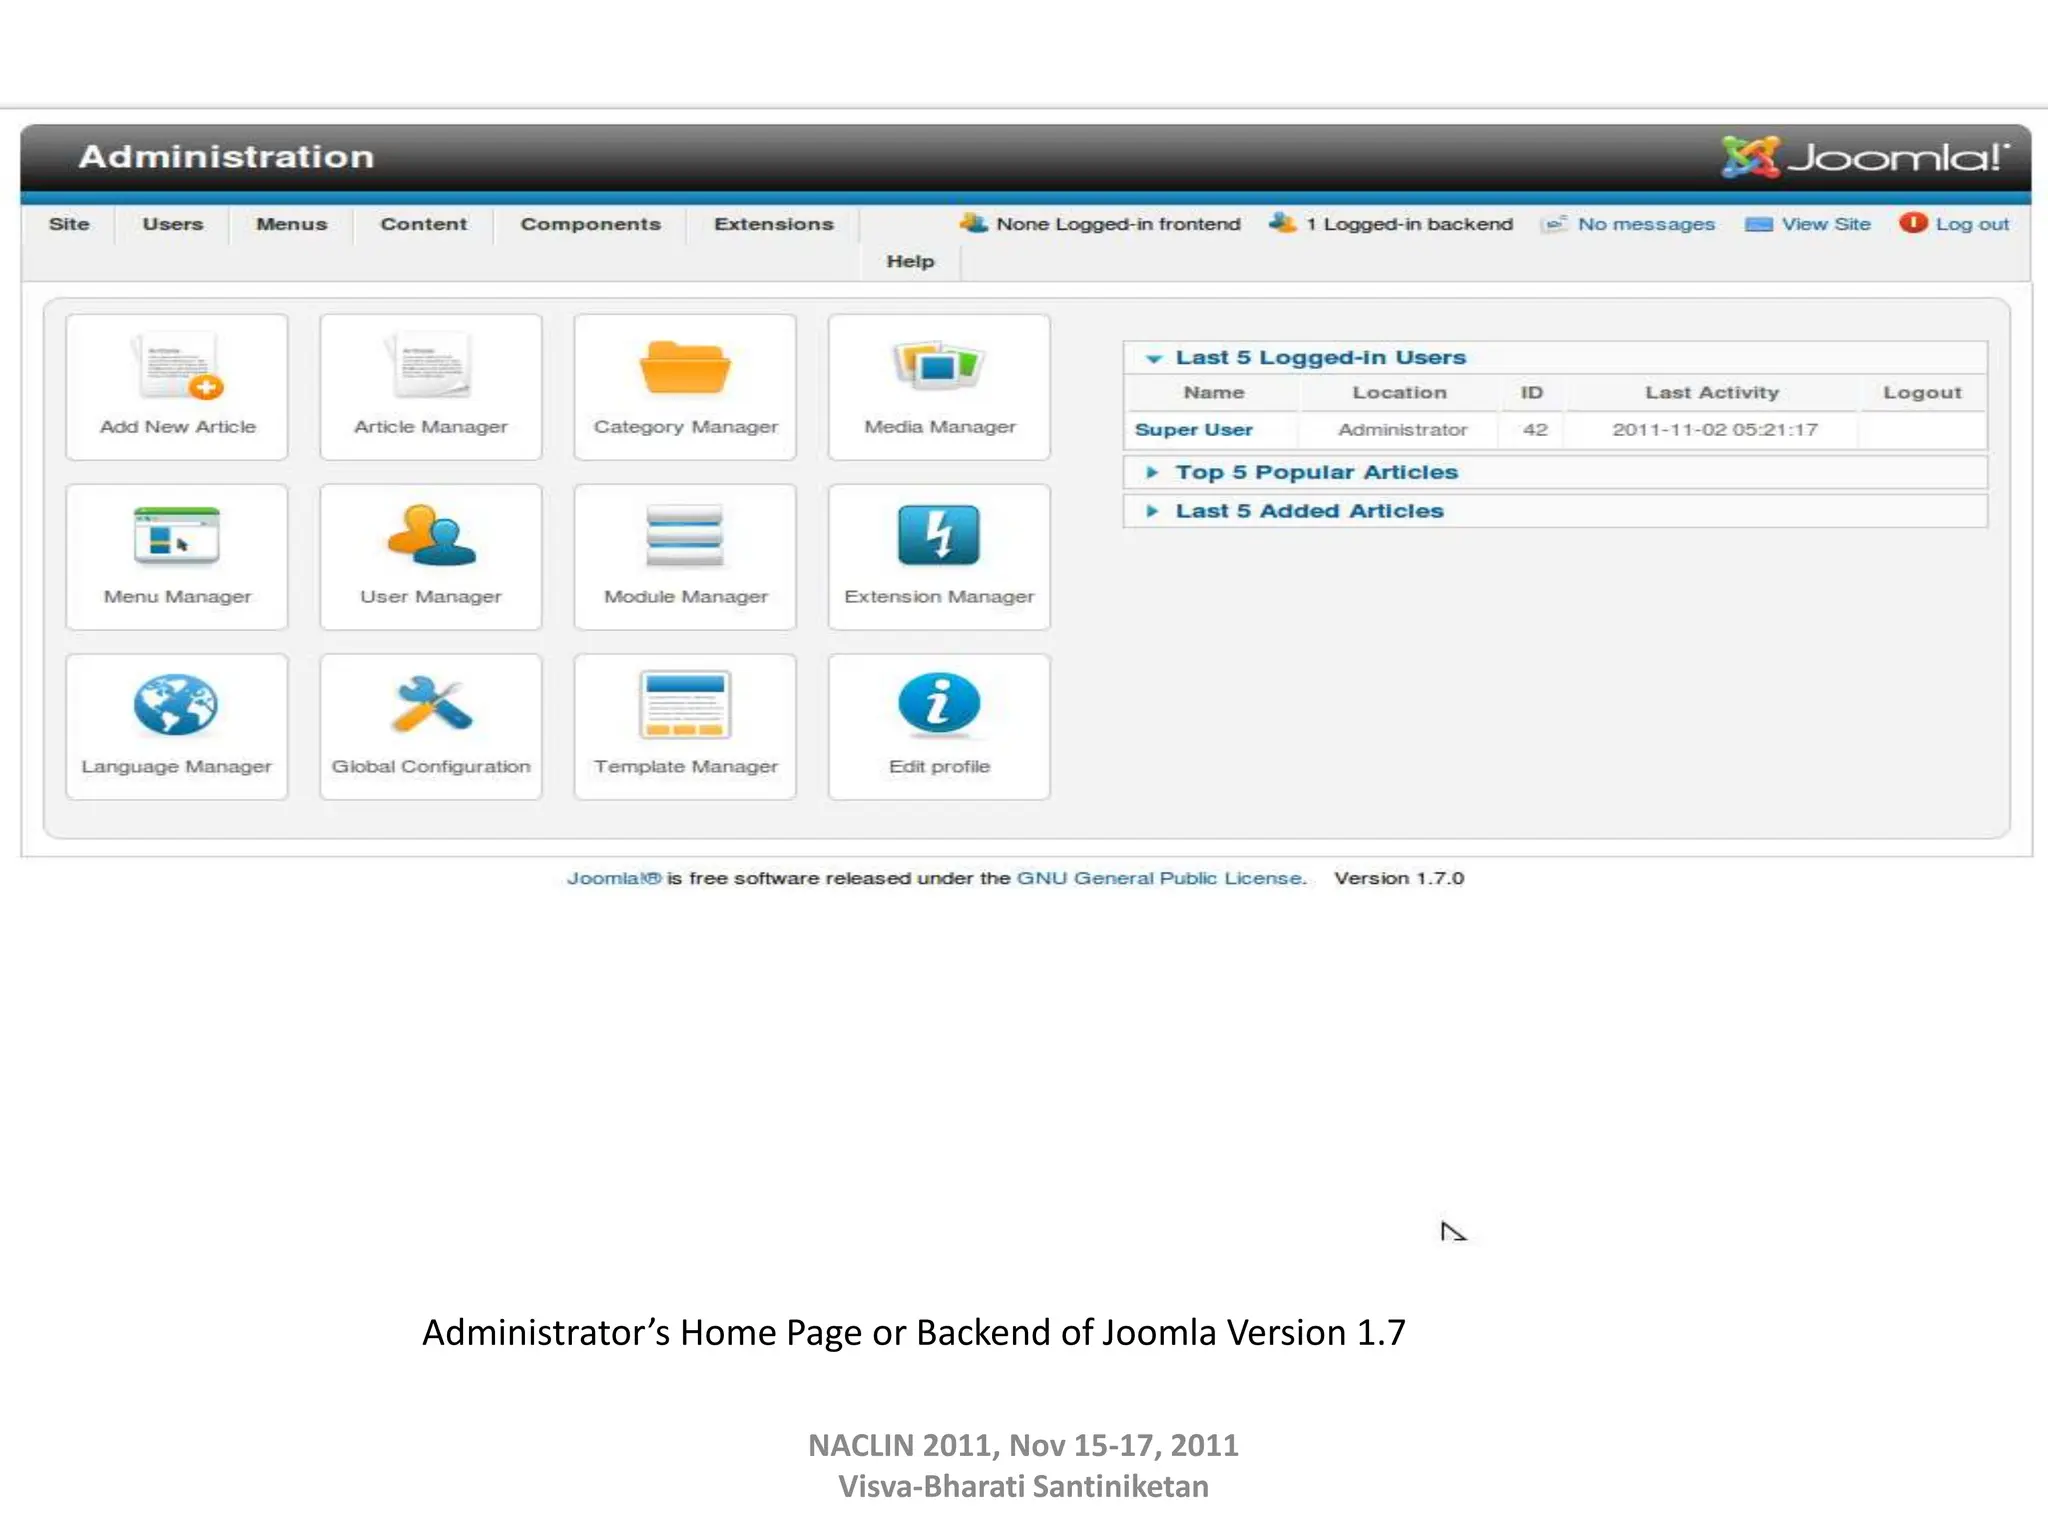The image size is (2048, 1536).
Task: Click the logged-in frontend users icon
Action: pyautogui.click(x=973, y=223)
